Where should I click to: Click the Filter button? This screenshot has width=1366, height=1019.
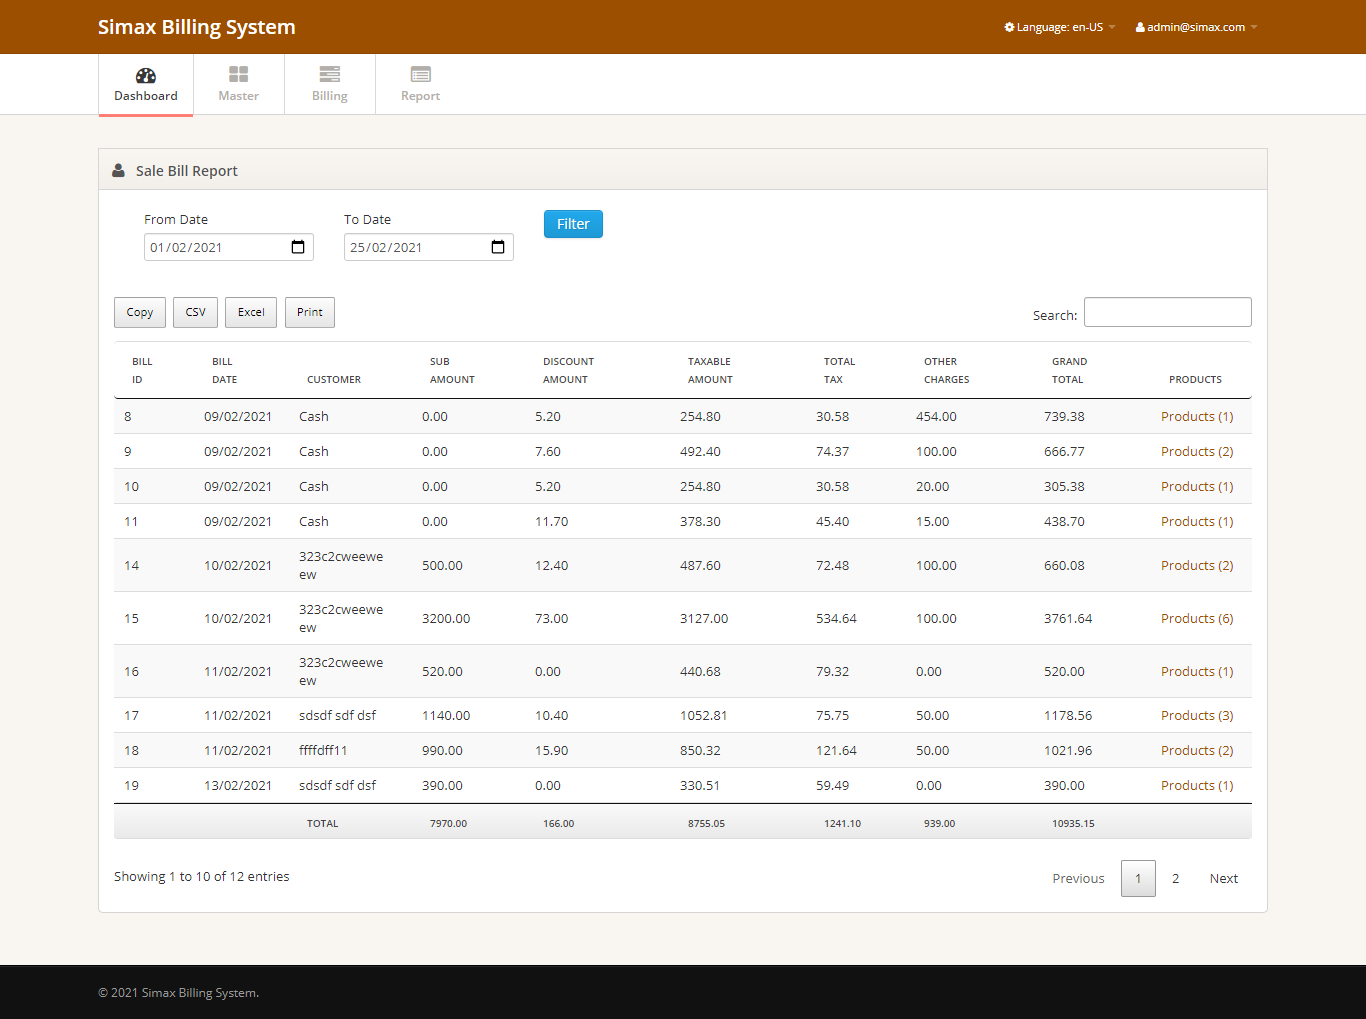click(573, 224)
